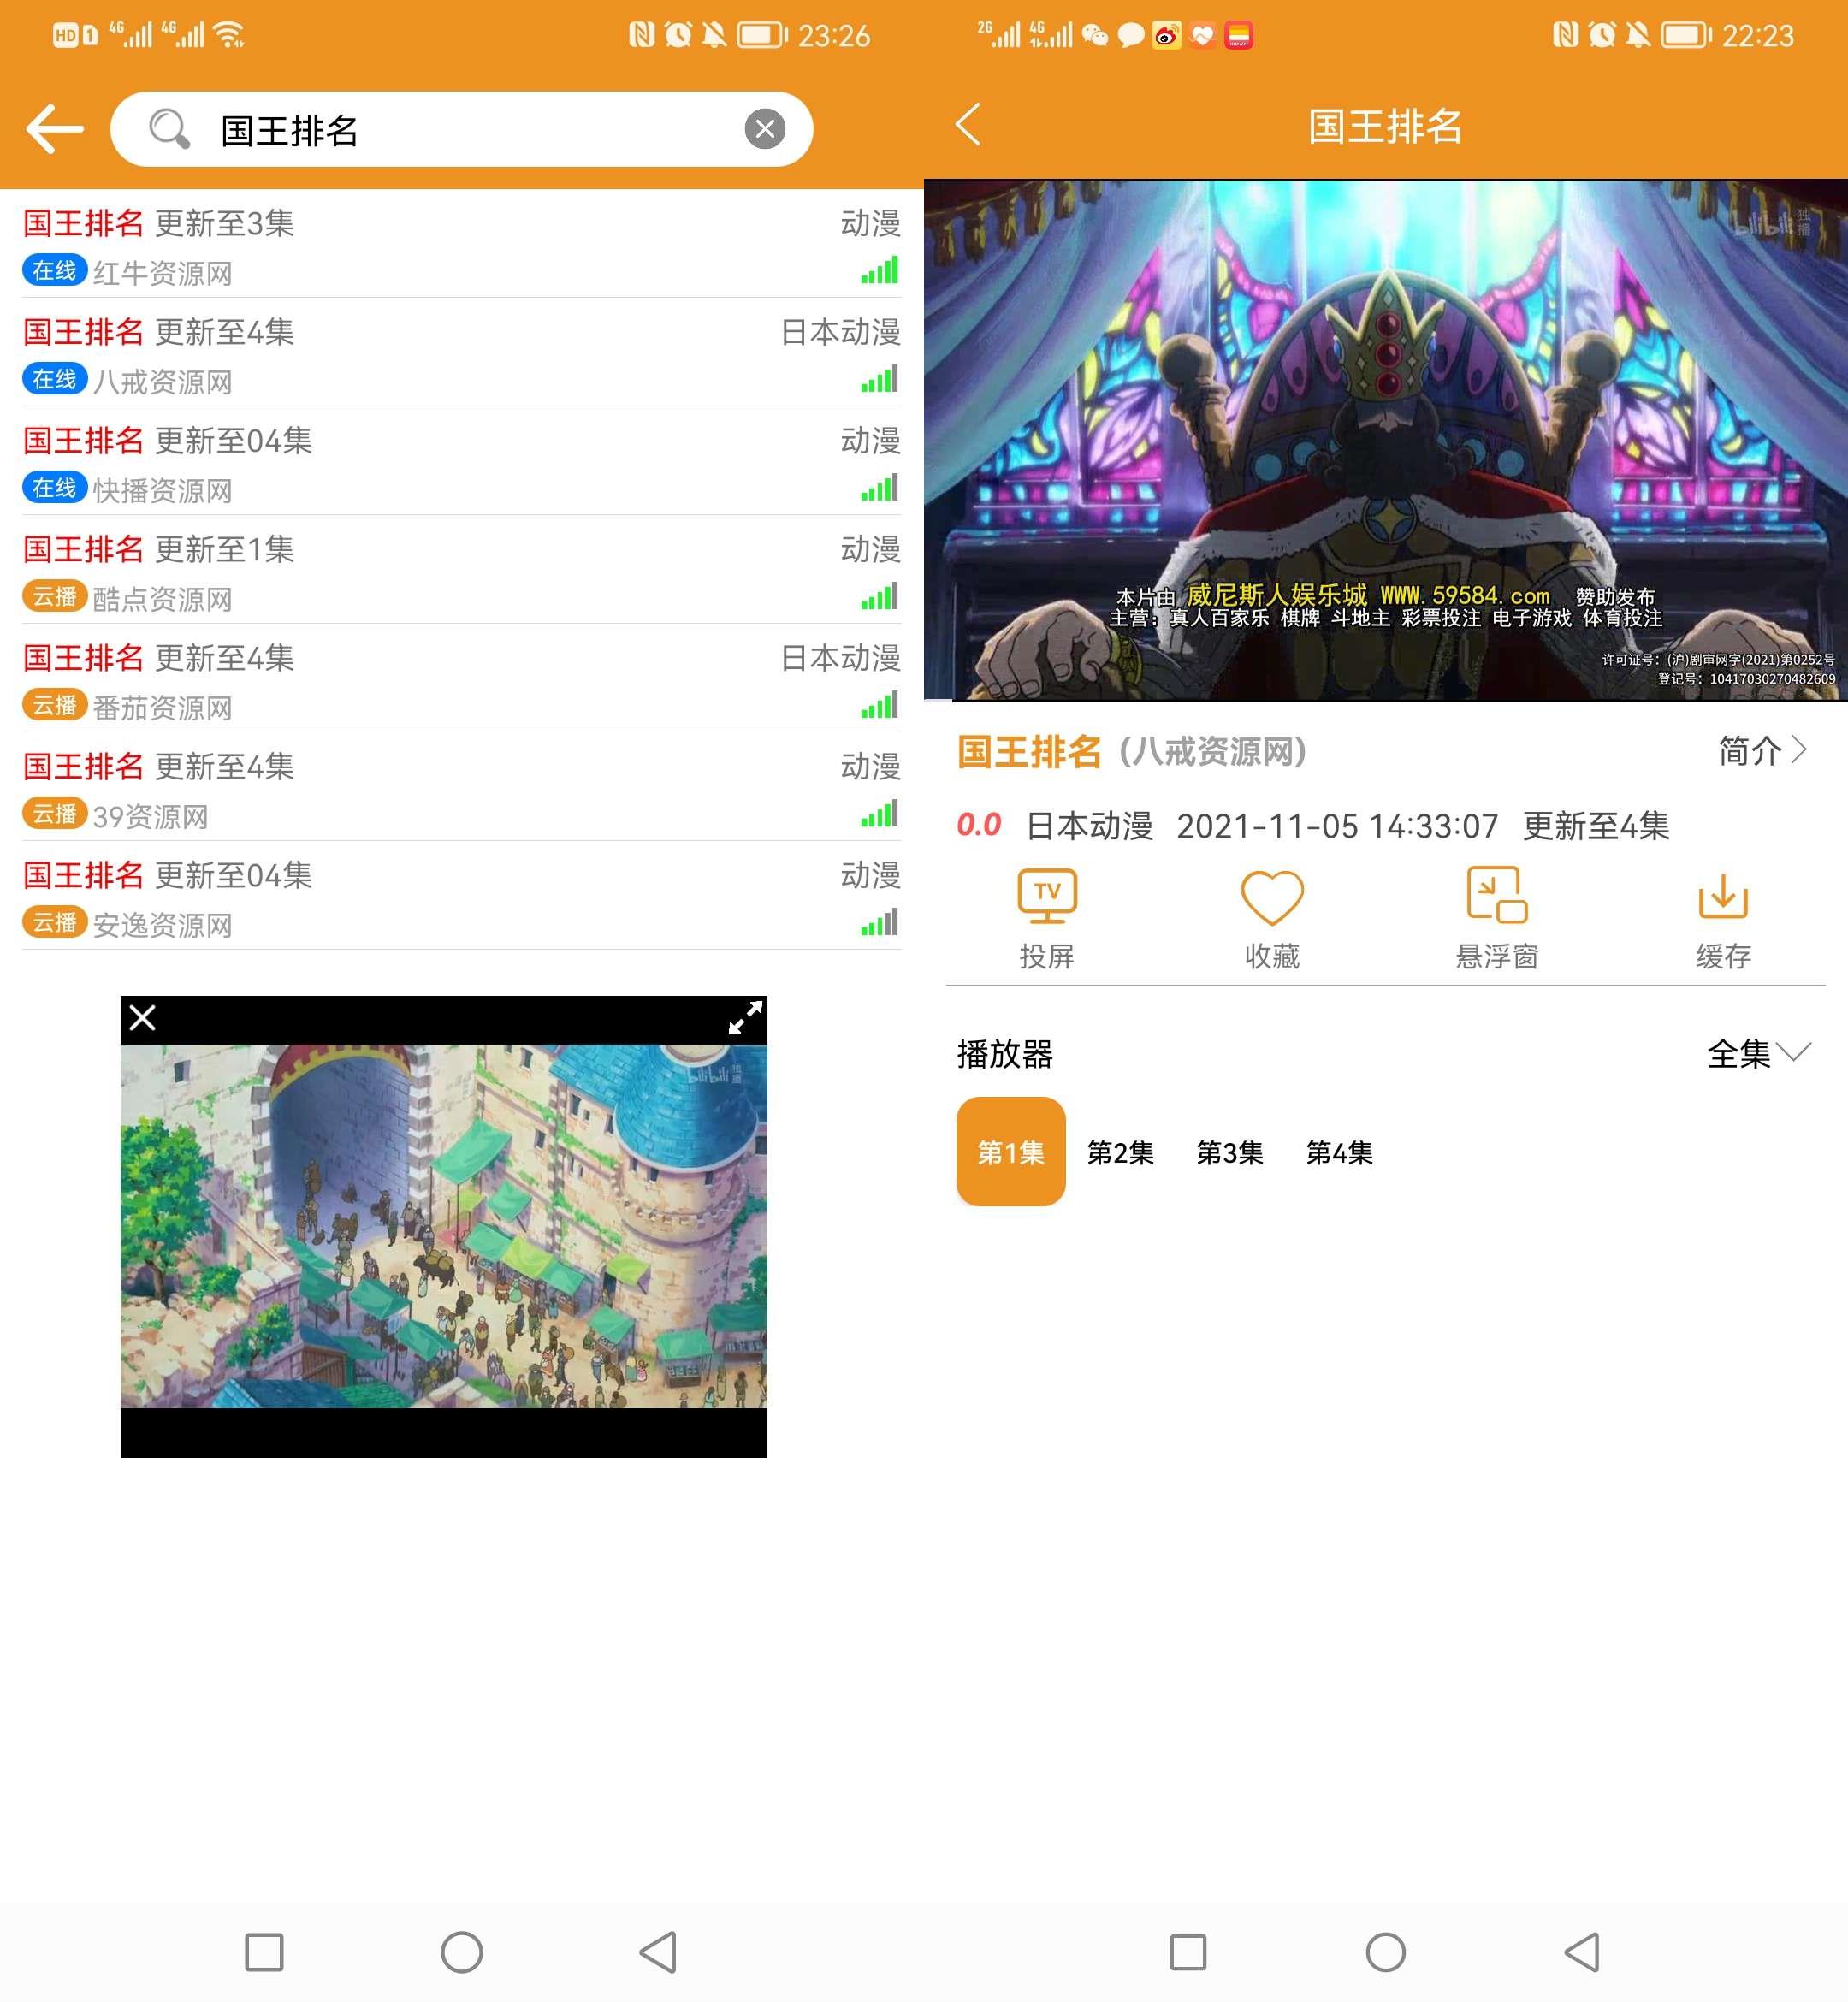Focus the search field containing 国王排名
The width and height of the screenshot is (1848, 2002).
[461, 129]
